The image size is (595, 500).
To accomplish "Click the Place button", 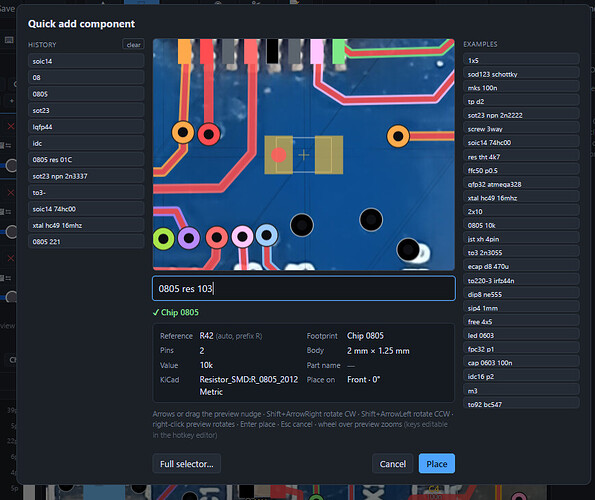I will (436, 464).
